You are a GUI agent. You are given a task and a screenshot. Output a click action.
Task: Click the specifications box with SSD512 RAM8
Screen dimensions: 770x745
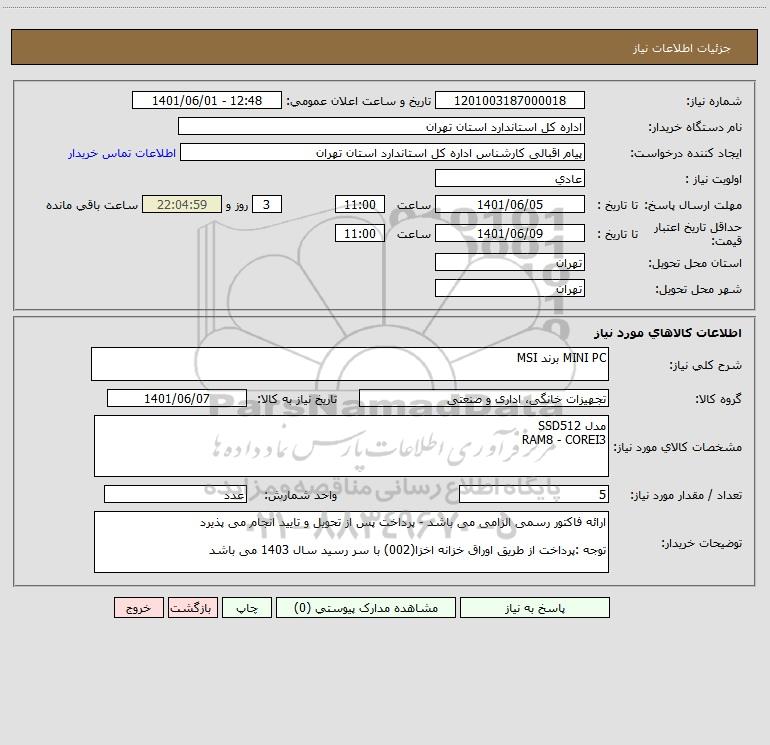click(x=351, y=446)
